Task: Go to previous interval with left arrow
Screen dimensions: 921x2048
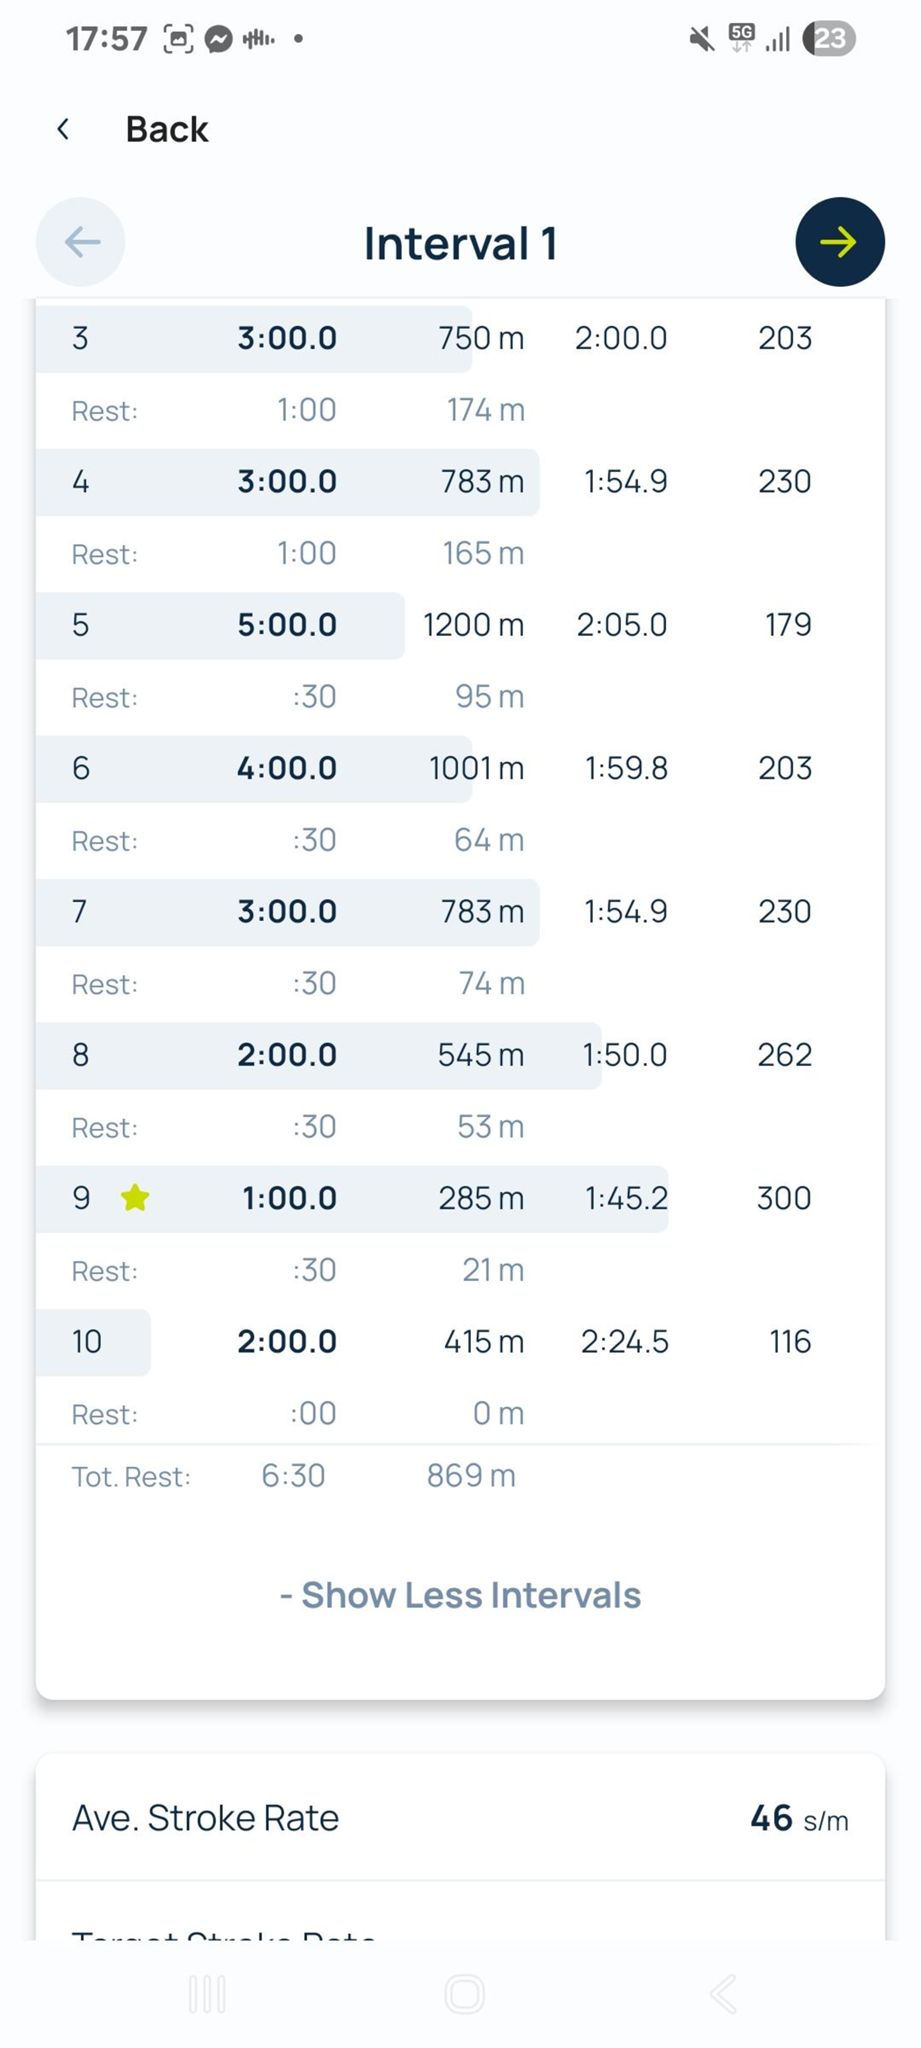Action: point(81,242)
